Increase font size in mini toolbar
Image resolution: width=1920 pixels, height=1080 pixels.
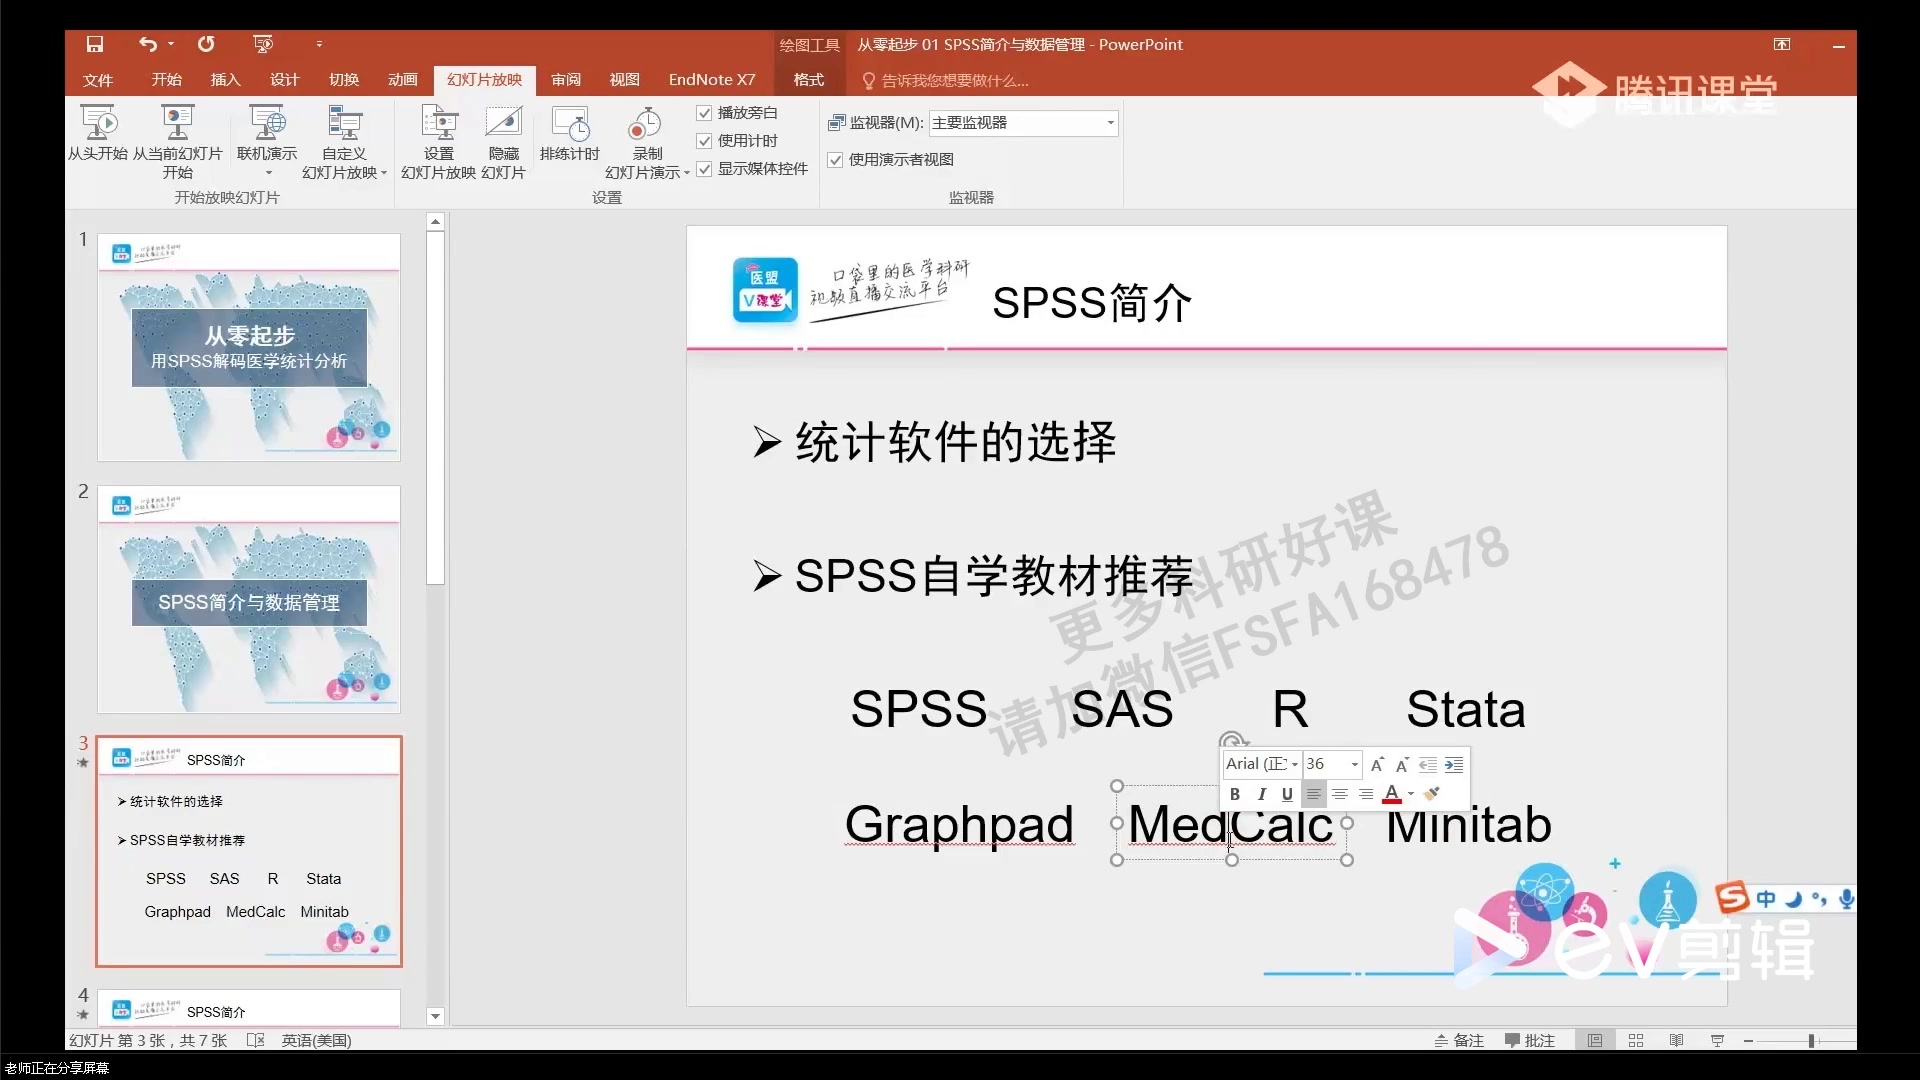[x=1377, y=764]
